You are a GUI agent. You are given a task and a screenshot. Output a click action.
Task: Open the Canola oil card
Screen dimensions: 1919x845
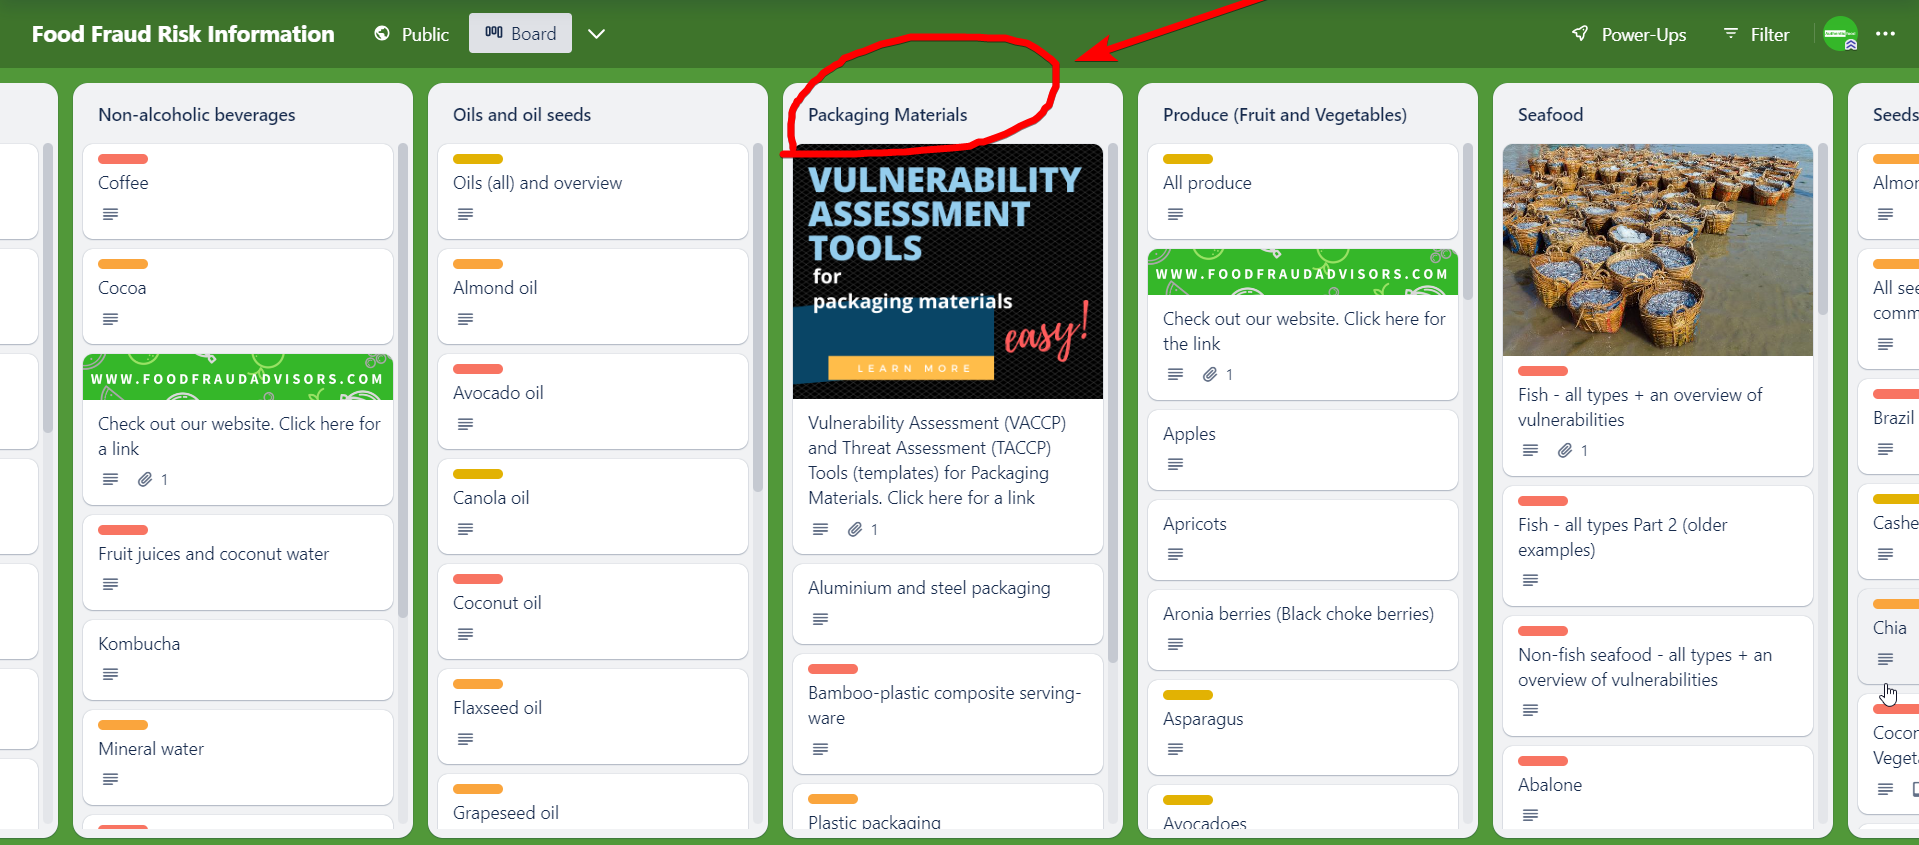(x=491, y=498)
